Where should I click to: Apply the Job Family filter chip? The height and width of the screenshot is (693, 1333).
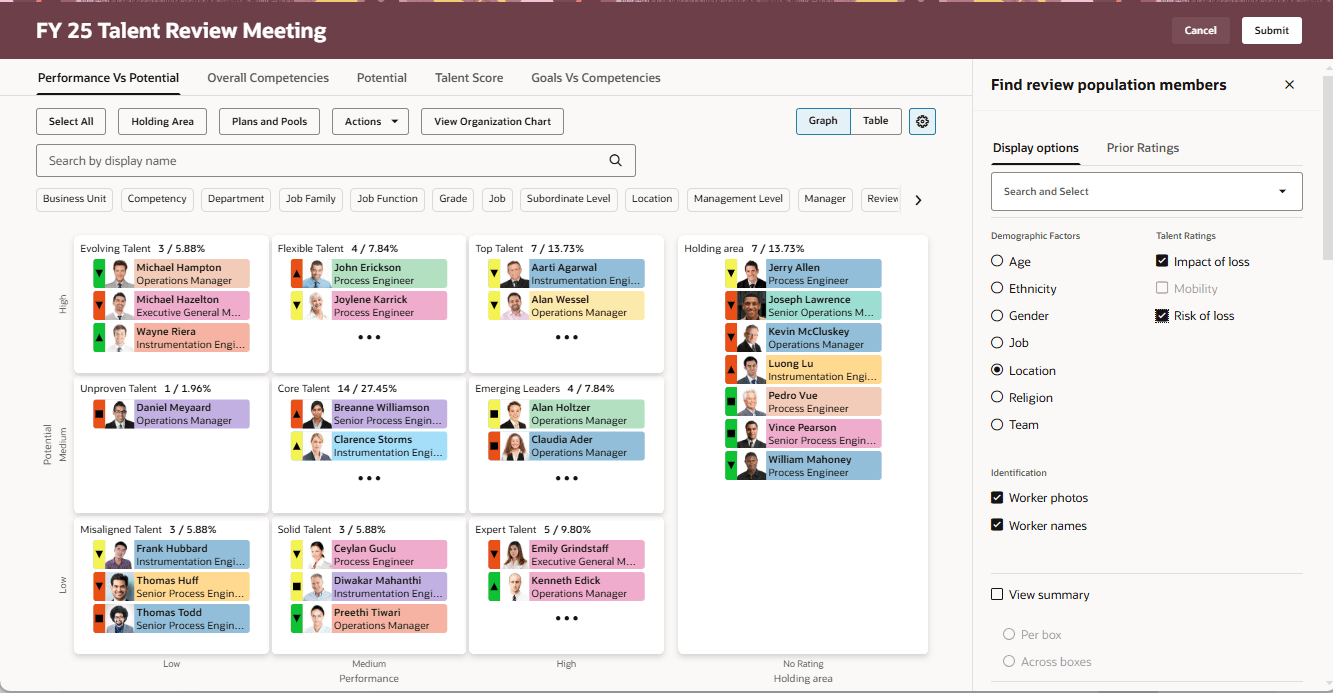click(310, 199)
